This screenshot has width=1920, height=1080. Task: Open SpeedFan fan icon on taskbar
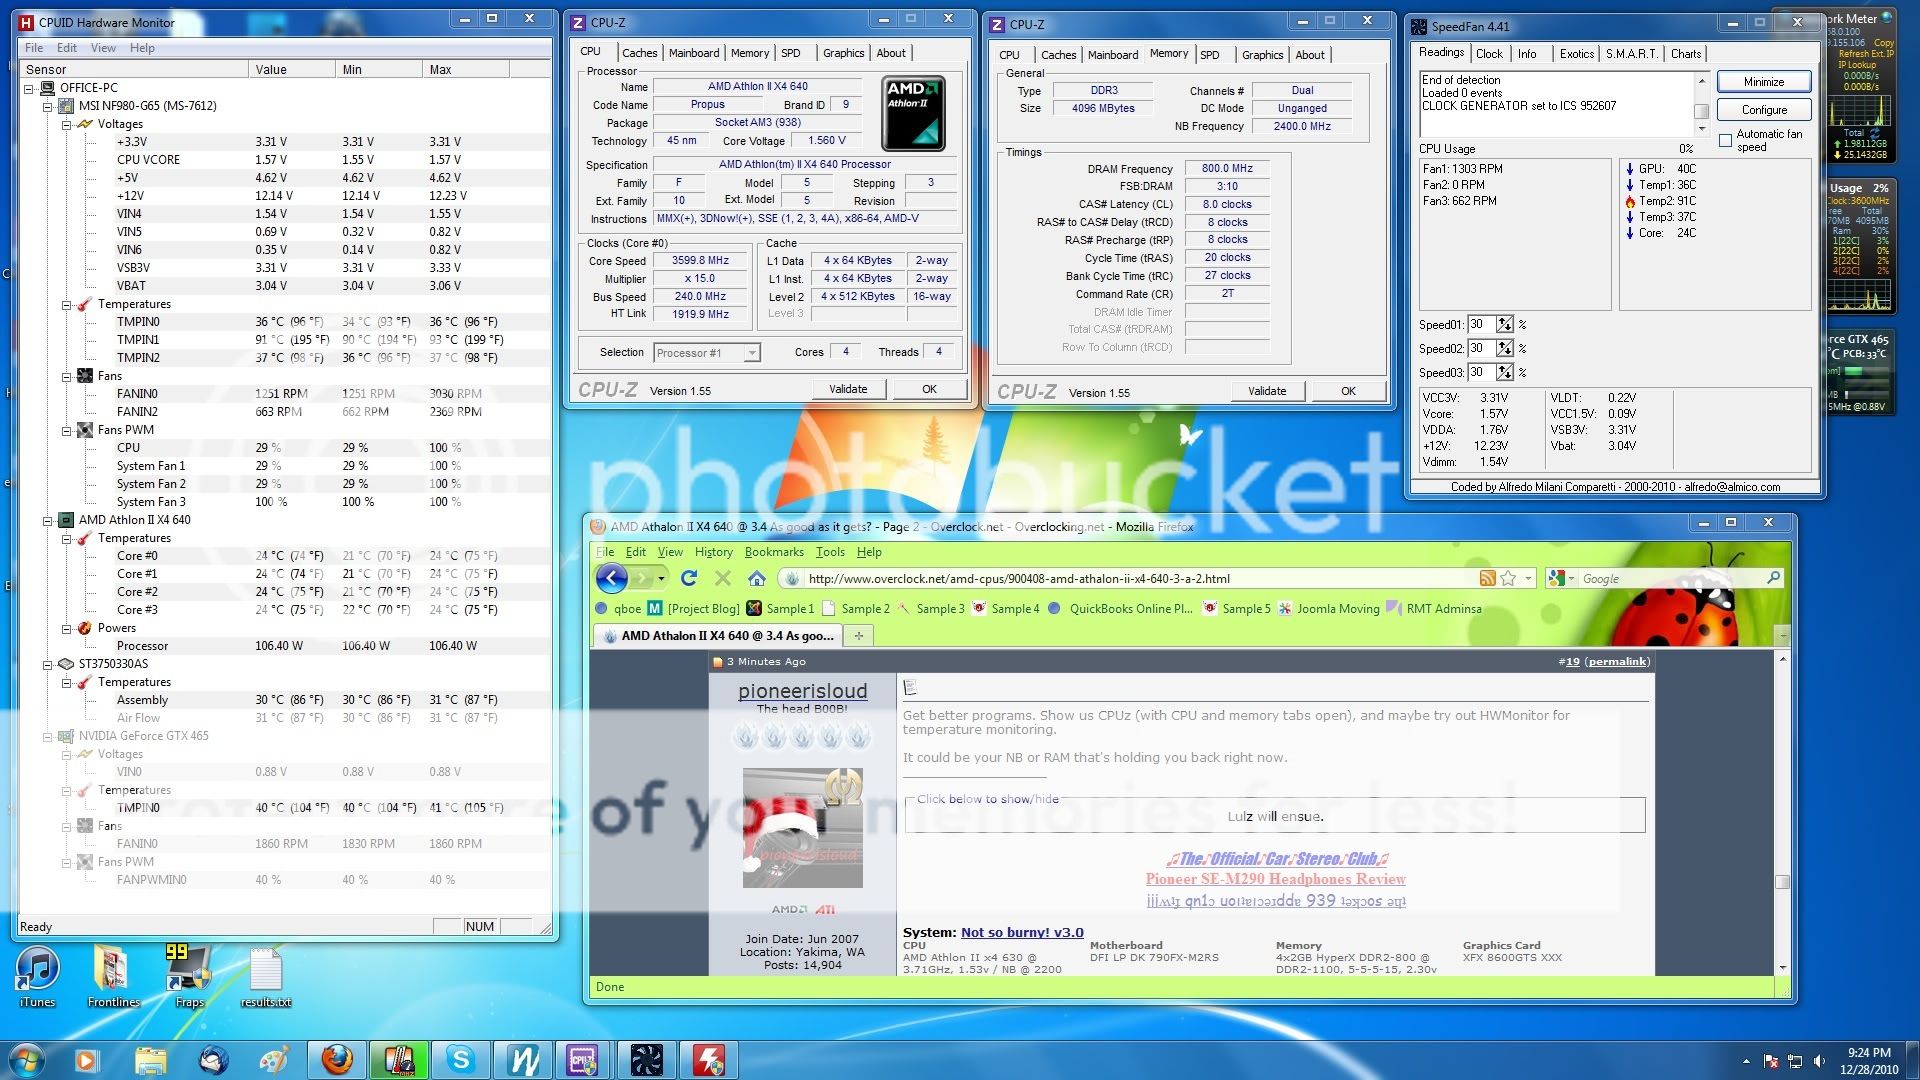coord(647,1060)
